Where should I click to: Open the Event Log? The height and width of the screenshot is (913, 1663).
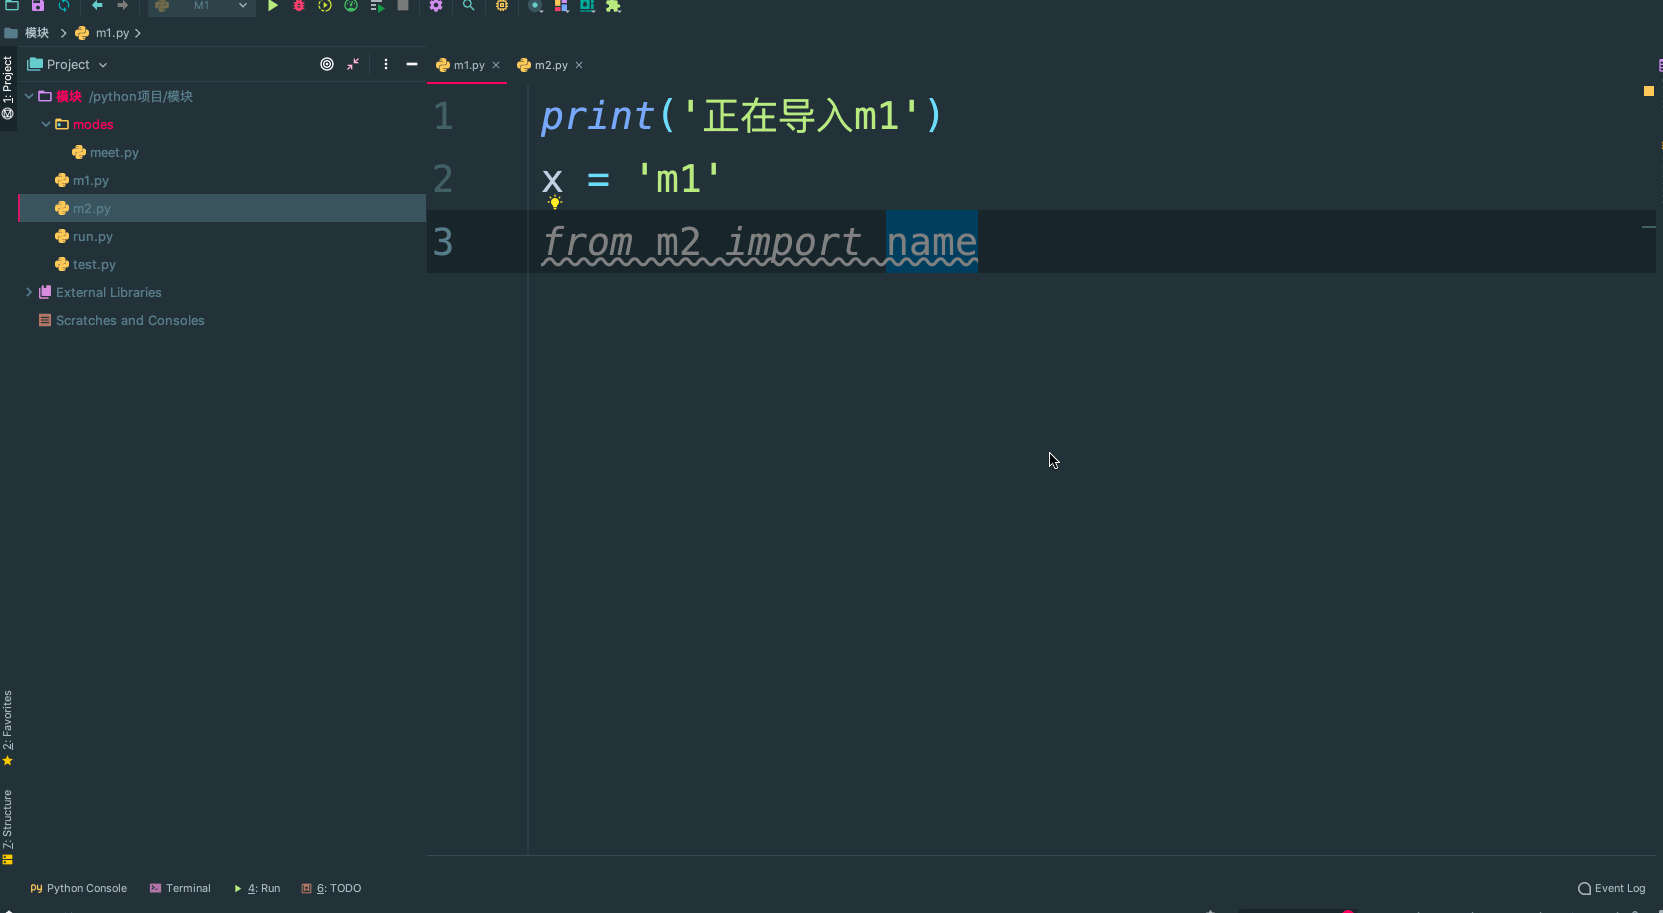tap(1611, 888)
